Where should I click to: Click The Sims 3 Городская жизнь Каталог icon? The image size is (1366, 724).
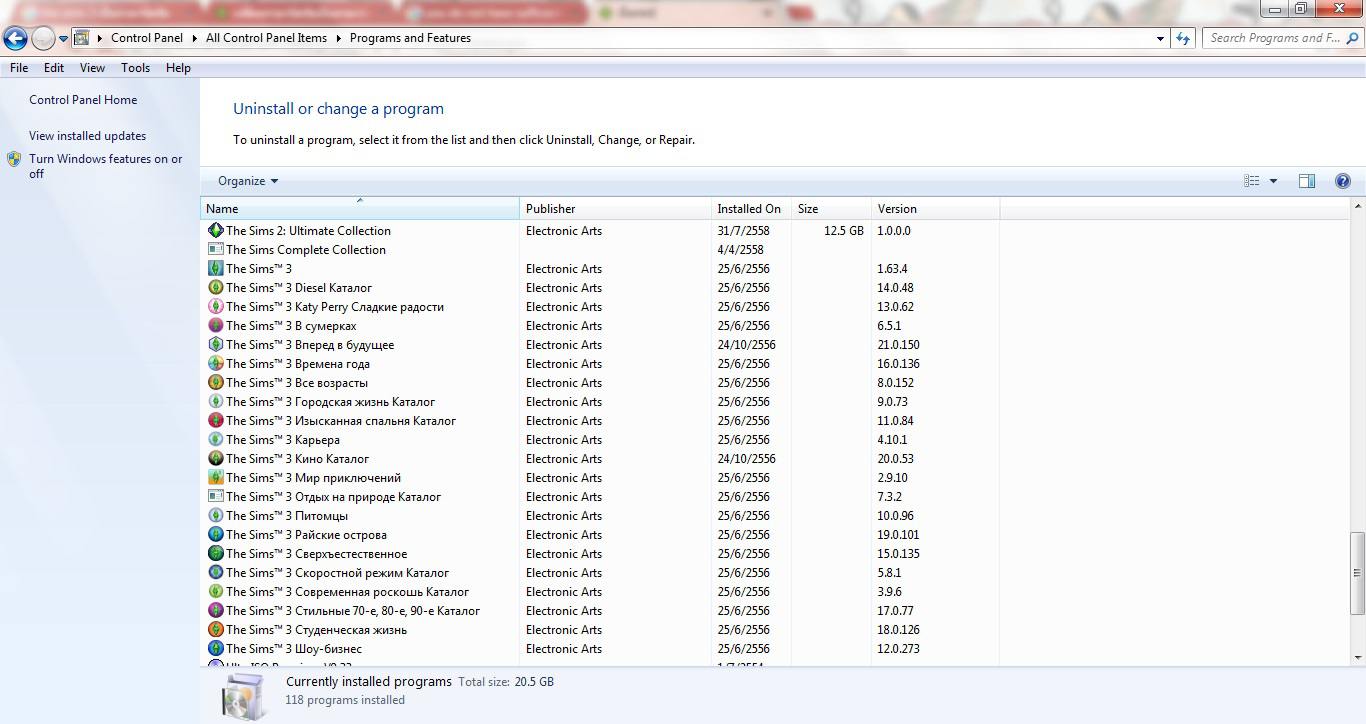[x=215, y=401]
